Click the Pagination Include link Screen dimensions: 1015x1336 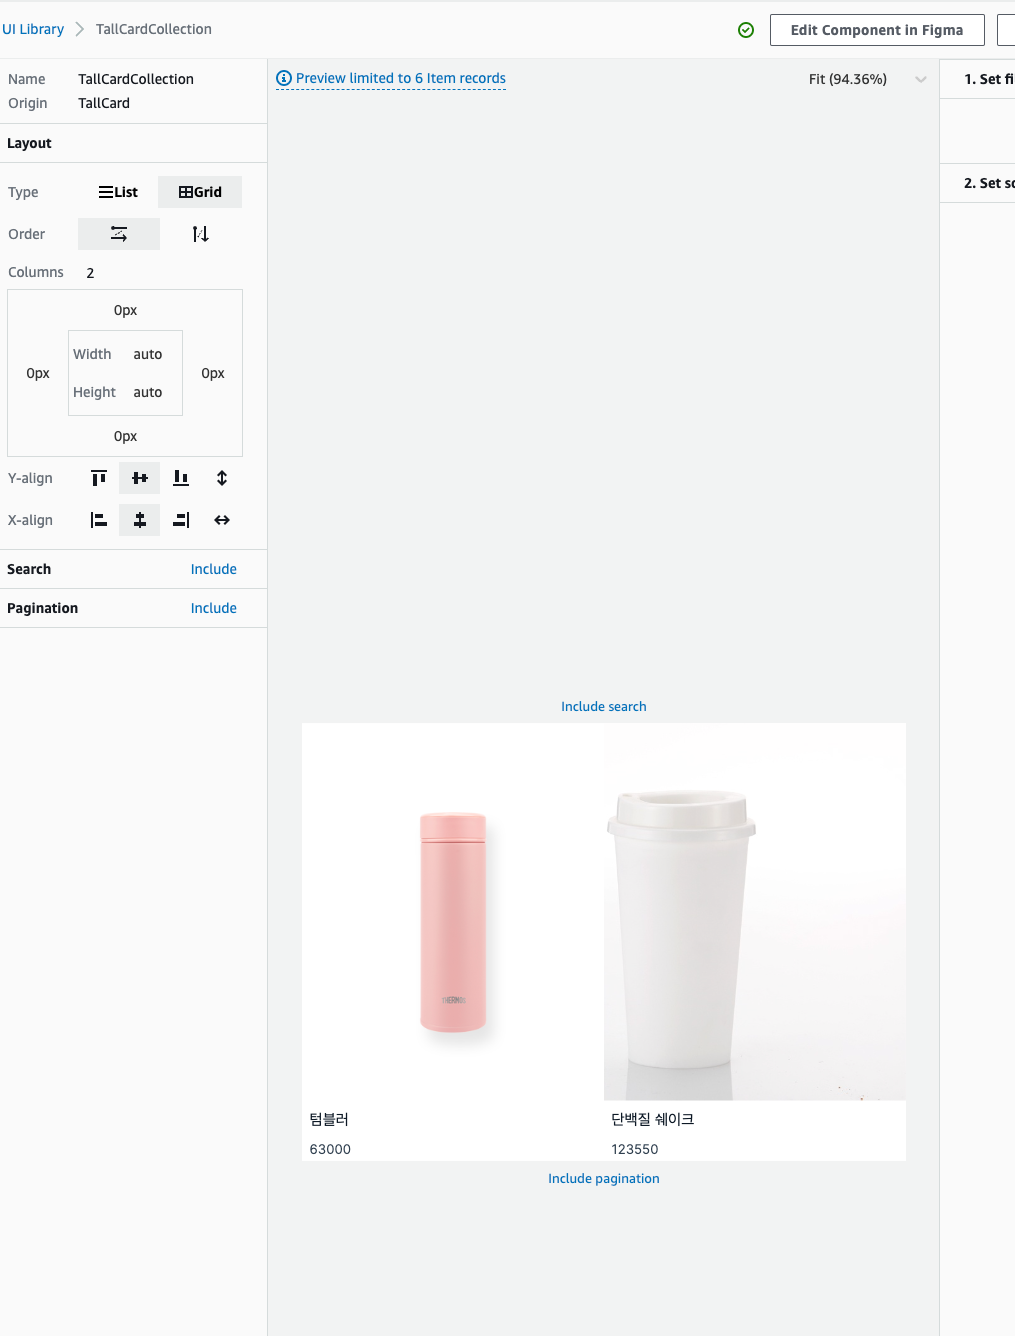[x=214, y=608]
